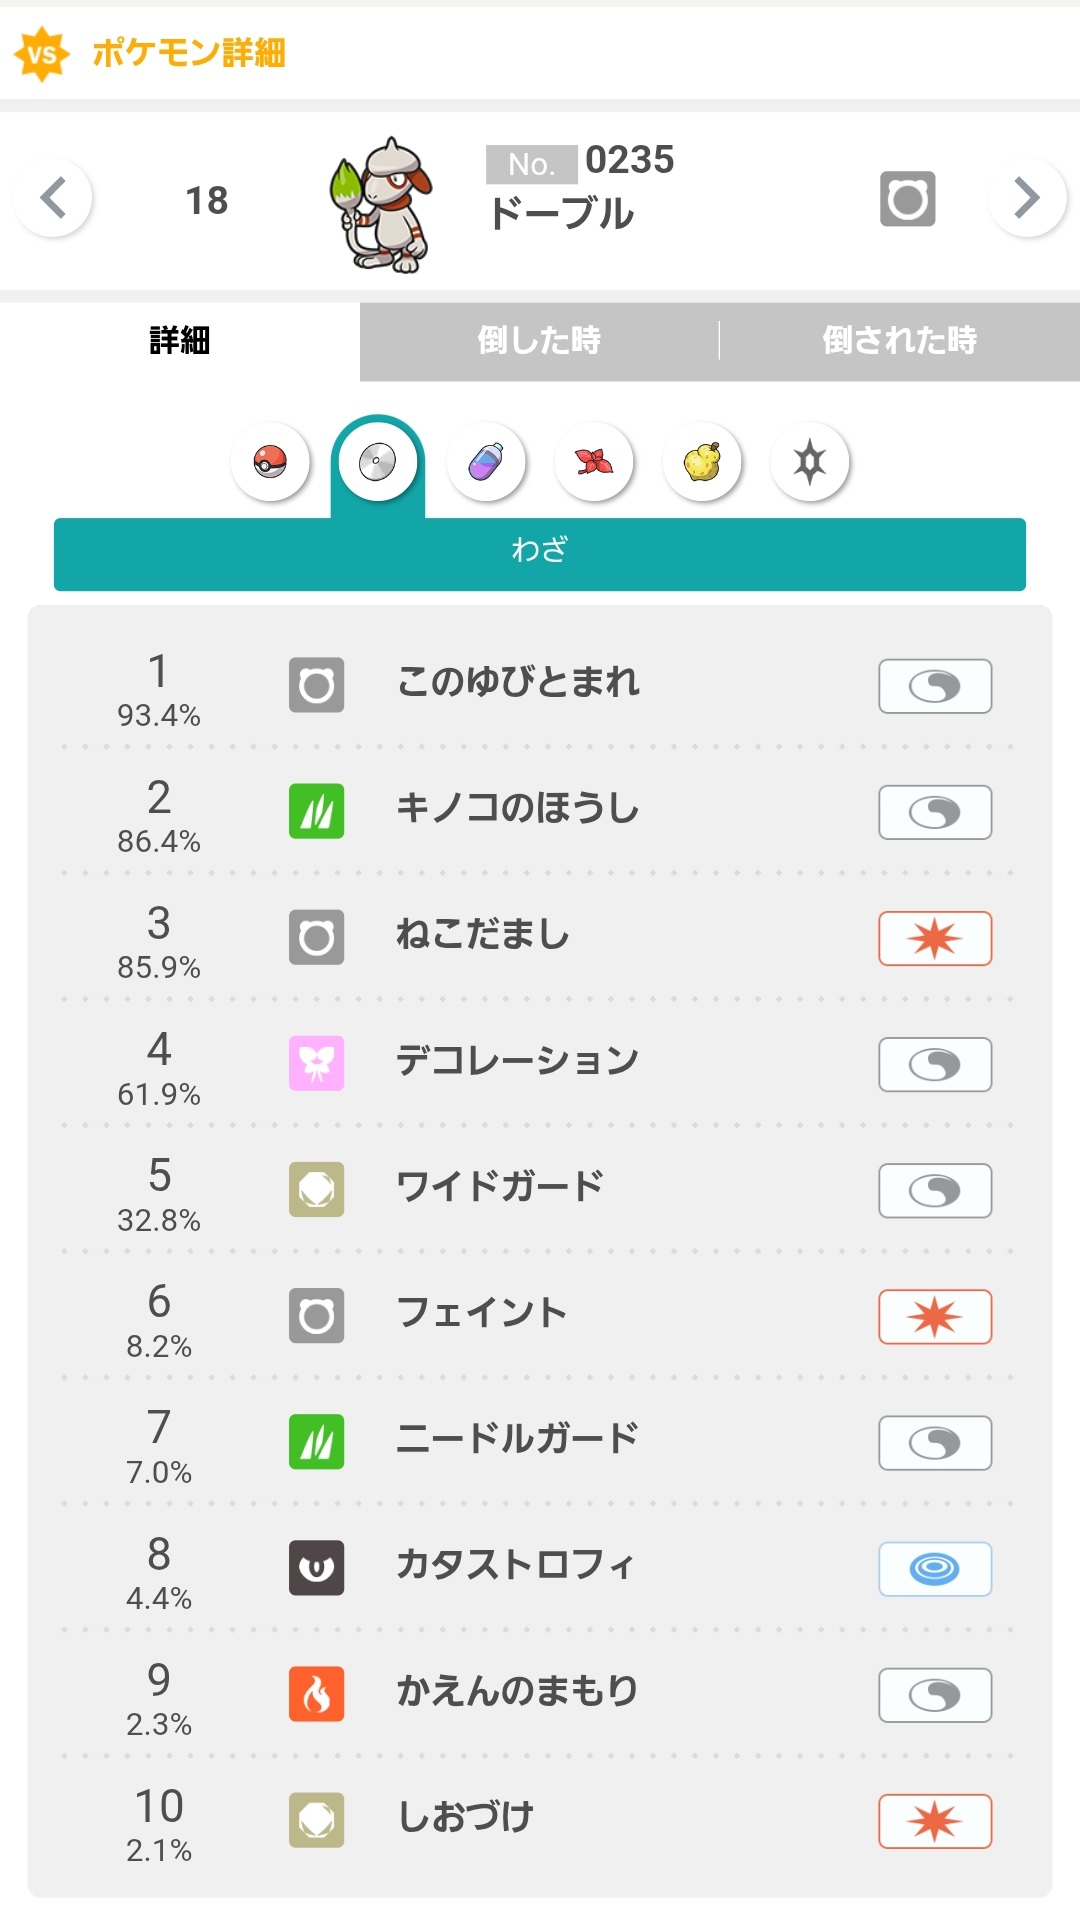
Task: Go to the next Pokémon
Action: point(1026,198)
